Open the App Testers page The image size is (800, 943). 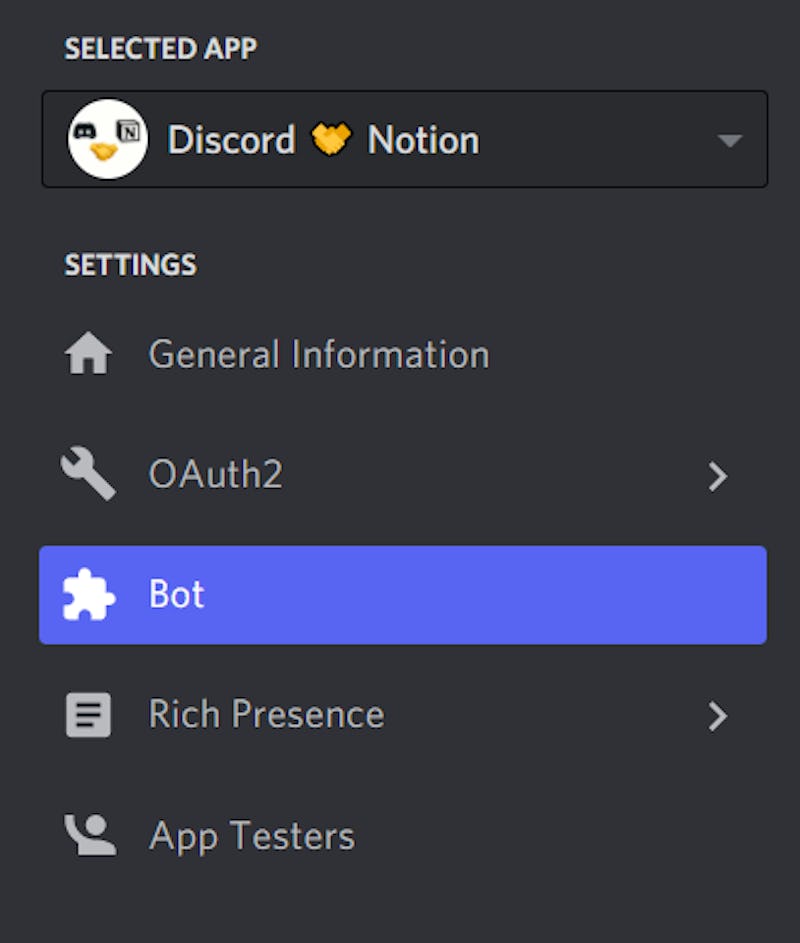[251, 836]
